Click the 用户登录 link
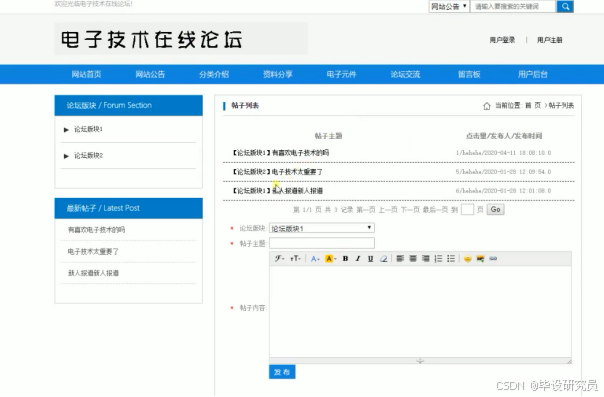This screenshot has width=604, height=397. (502, 40)
